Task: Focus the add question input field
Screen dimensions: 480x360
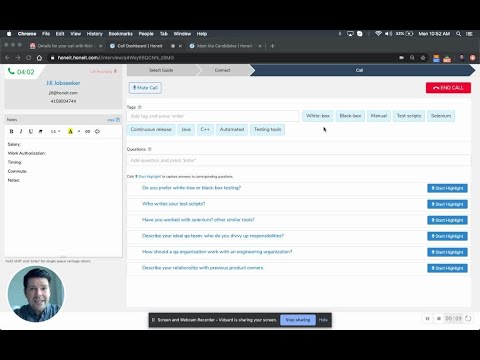Action: tap(299, 160)
